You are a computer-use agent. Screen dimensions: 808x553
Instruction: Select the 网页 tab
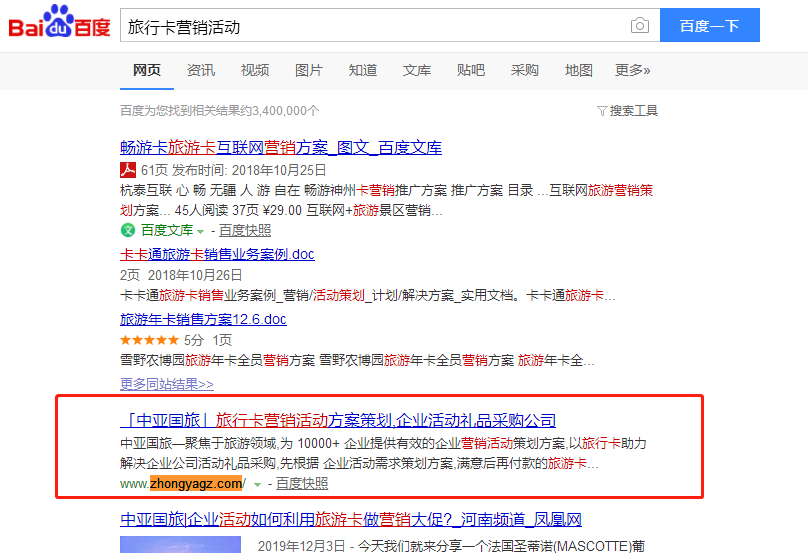click(x=147, y=70)
